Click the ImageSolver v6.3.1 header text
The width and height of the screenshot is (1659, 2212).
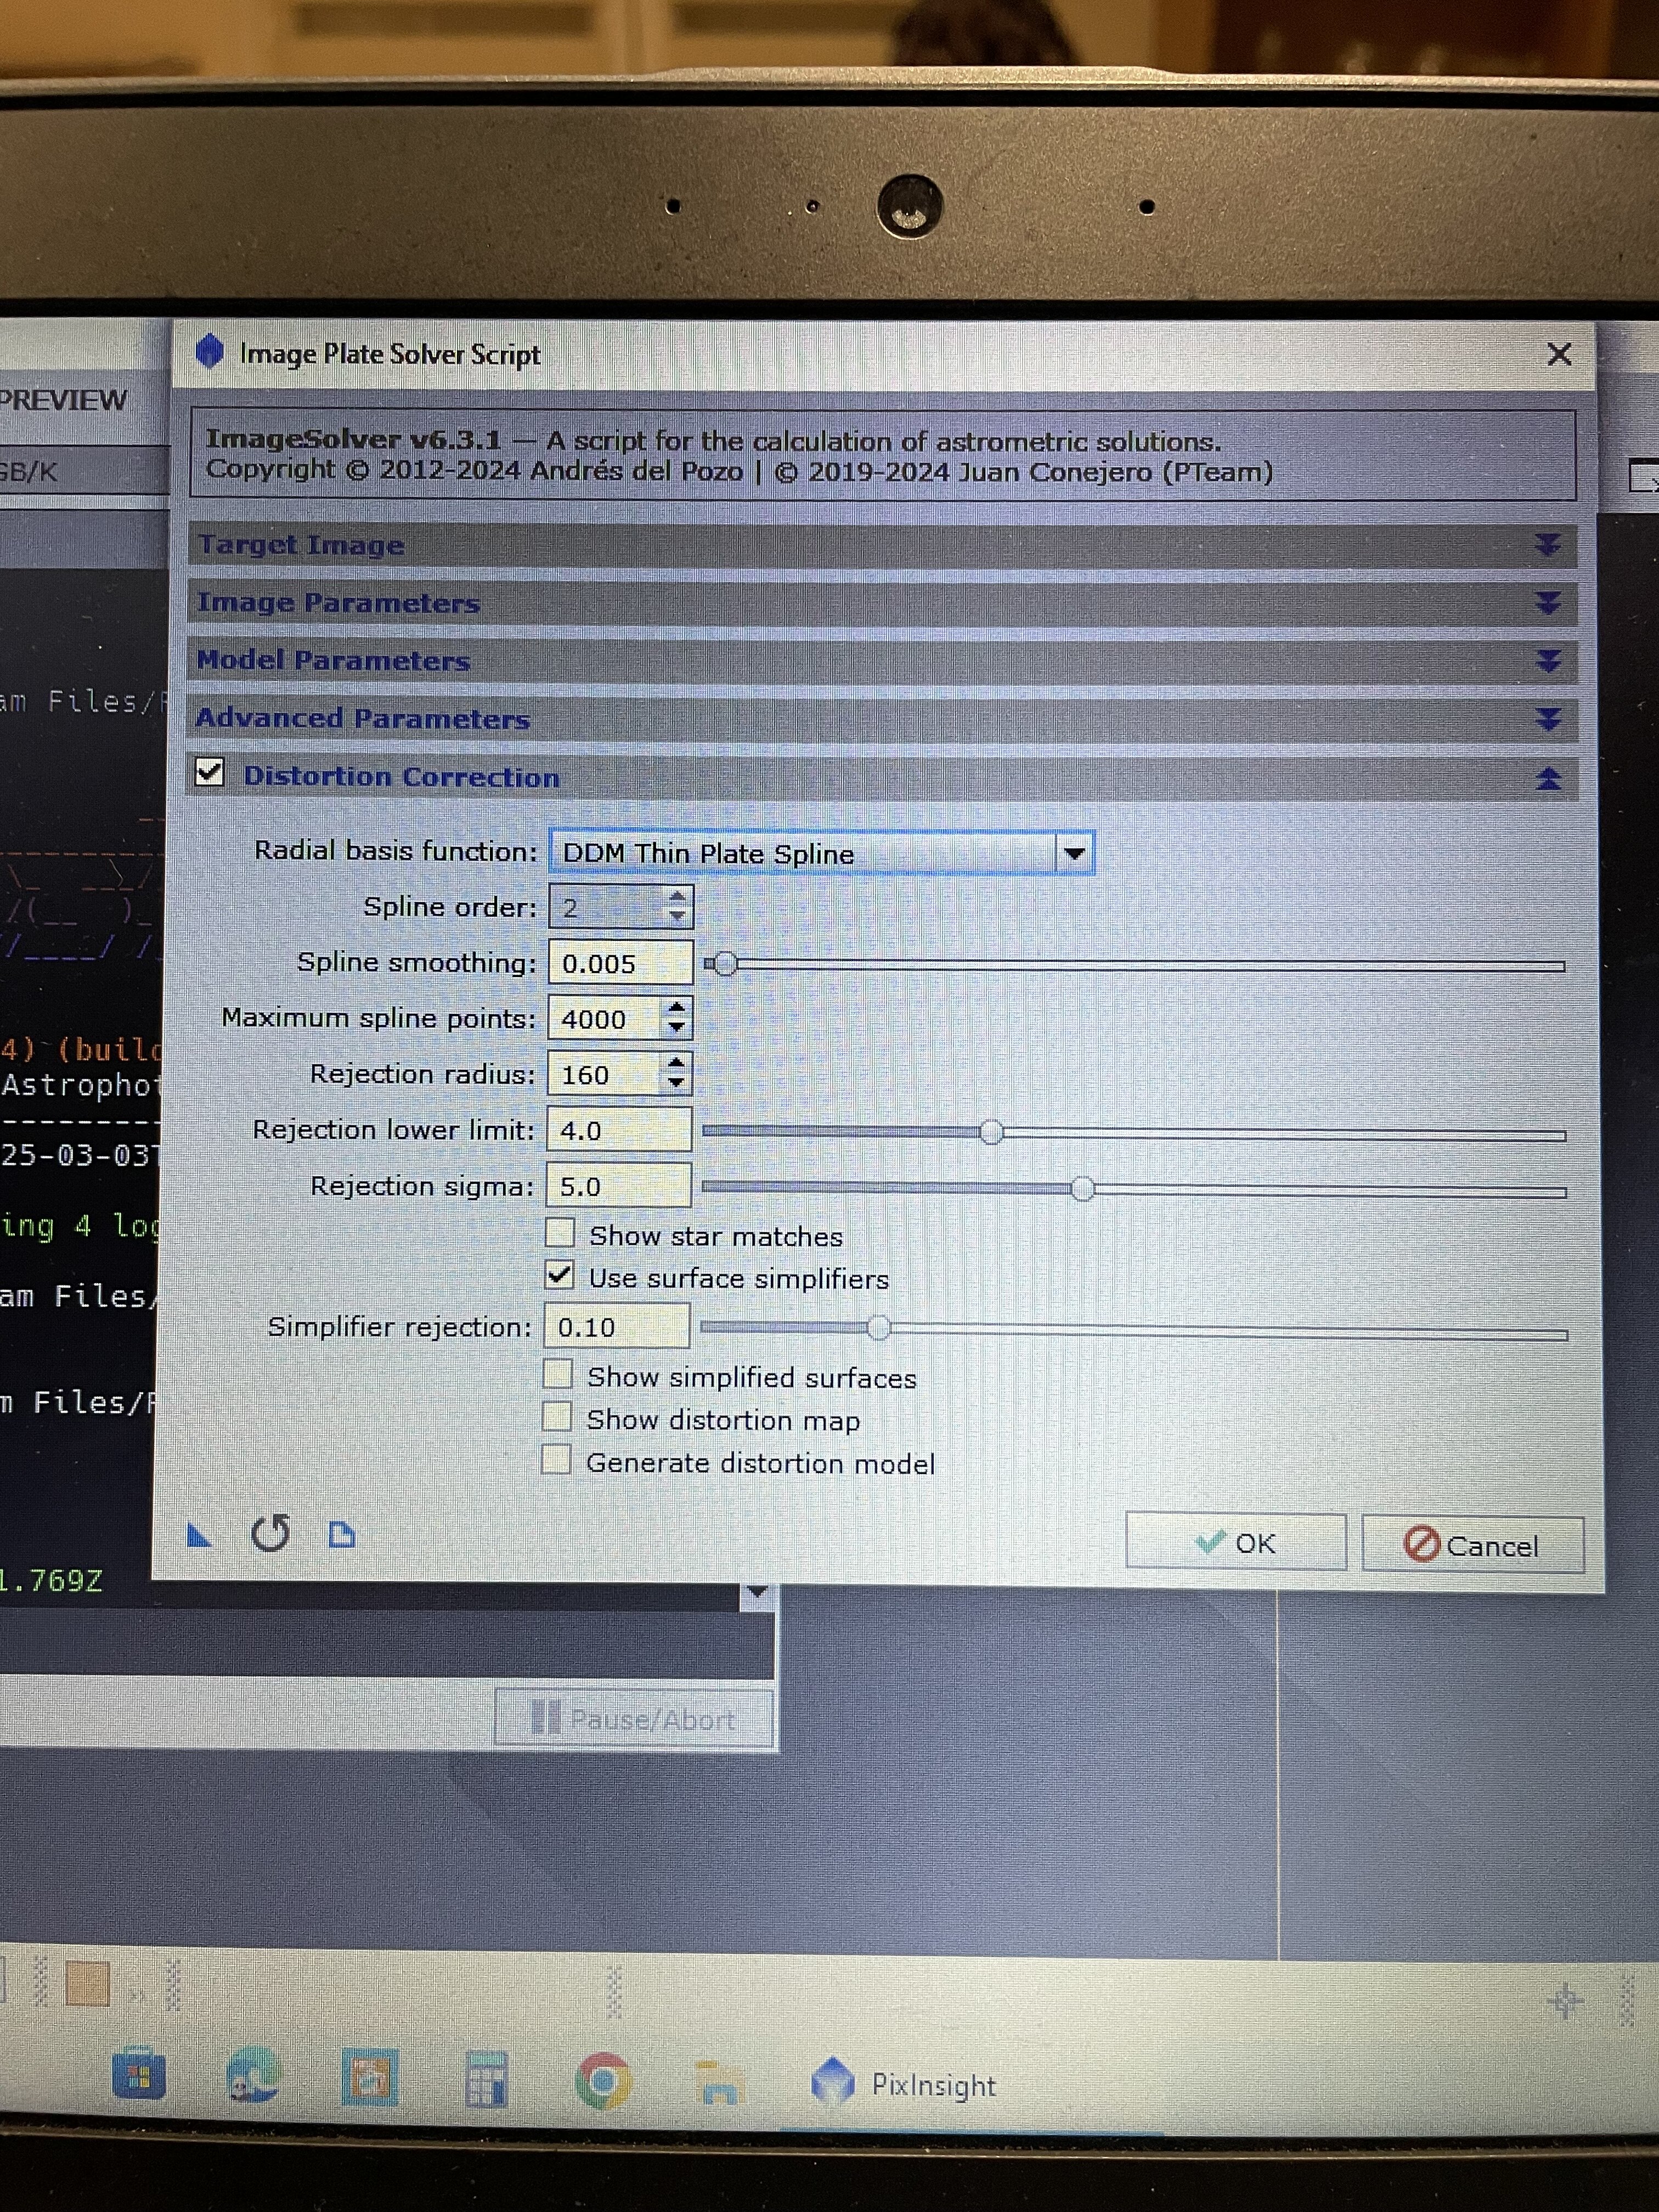(353, 439)
